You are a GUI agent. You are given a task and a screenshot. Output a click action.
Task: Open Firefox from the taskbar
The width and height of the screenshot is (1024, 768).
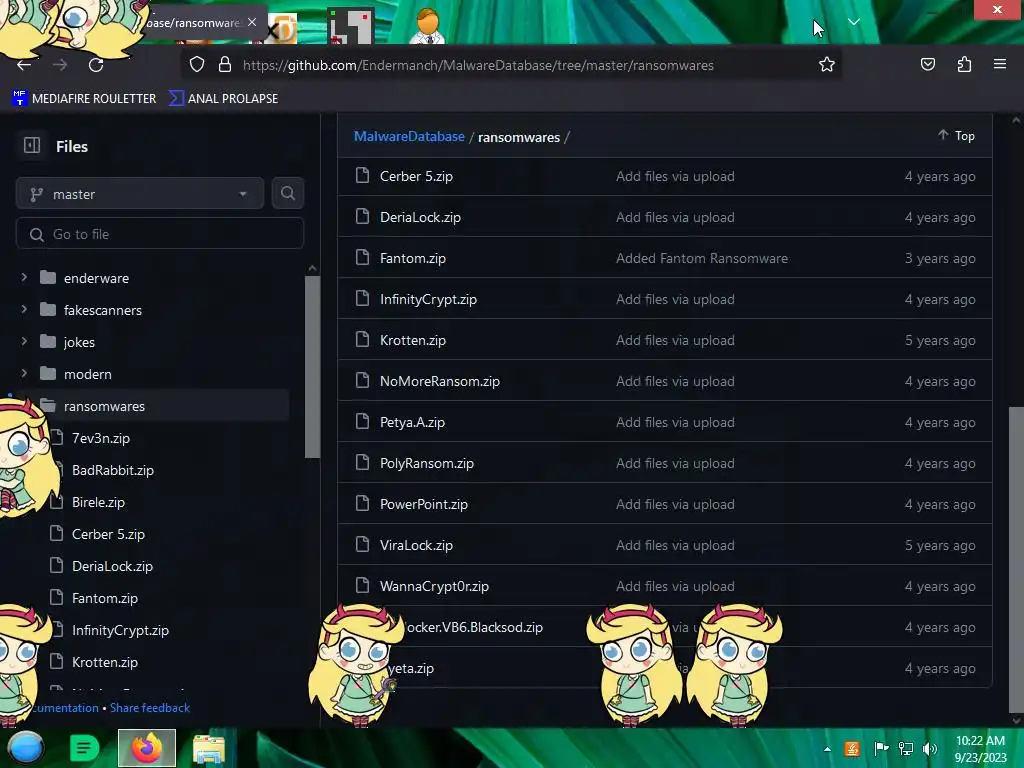(147, 748)
